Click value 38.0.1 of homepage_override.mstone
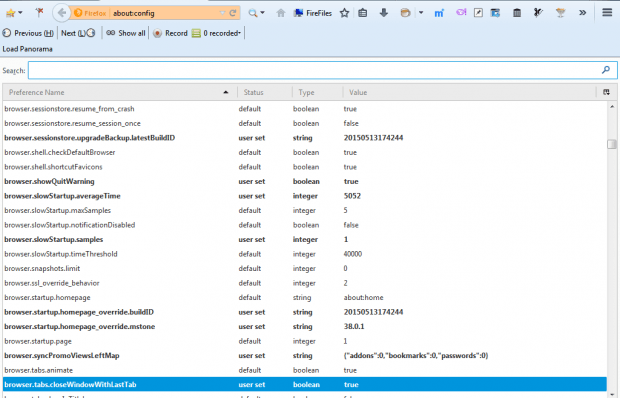 (354, 327)
